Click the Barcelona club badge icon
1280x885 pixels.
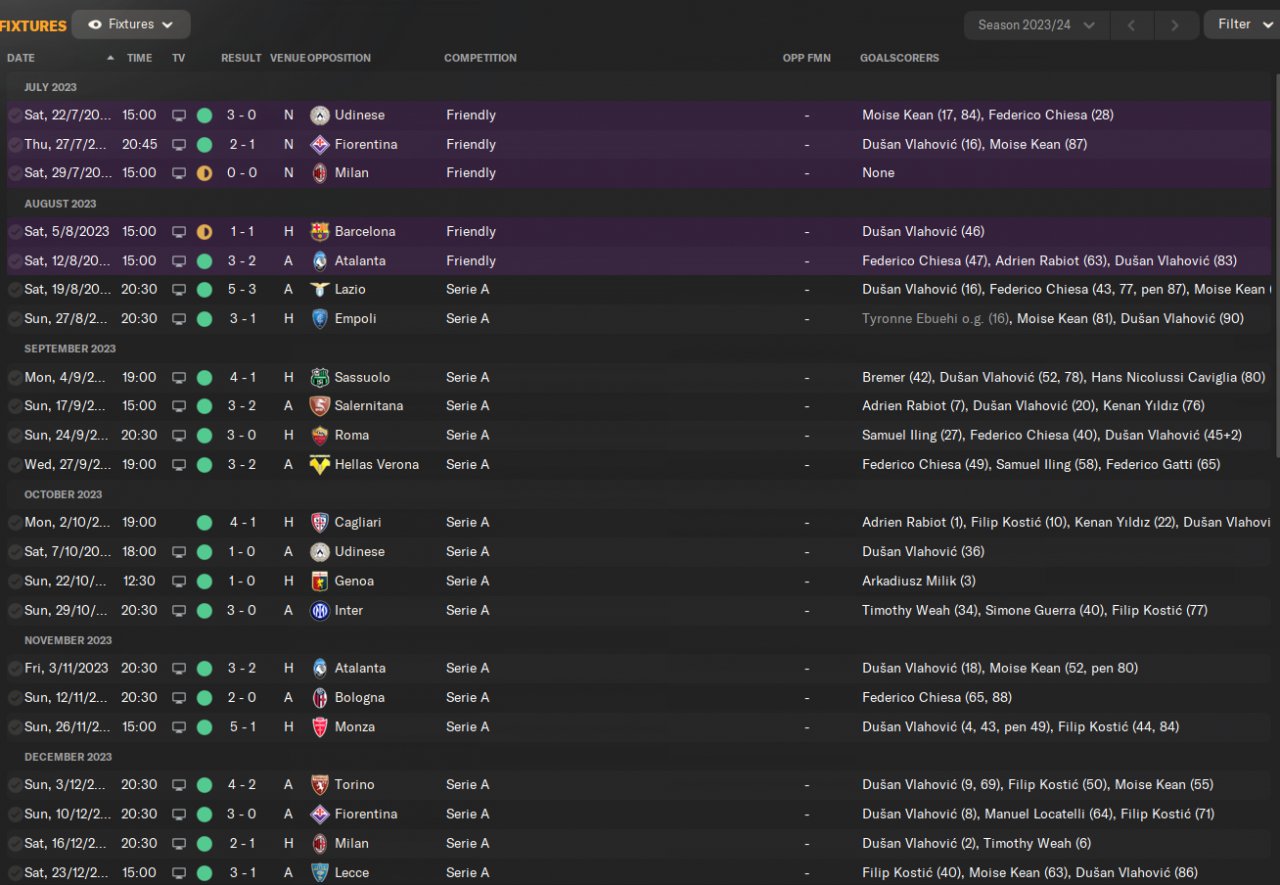point(320,232)
